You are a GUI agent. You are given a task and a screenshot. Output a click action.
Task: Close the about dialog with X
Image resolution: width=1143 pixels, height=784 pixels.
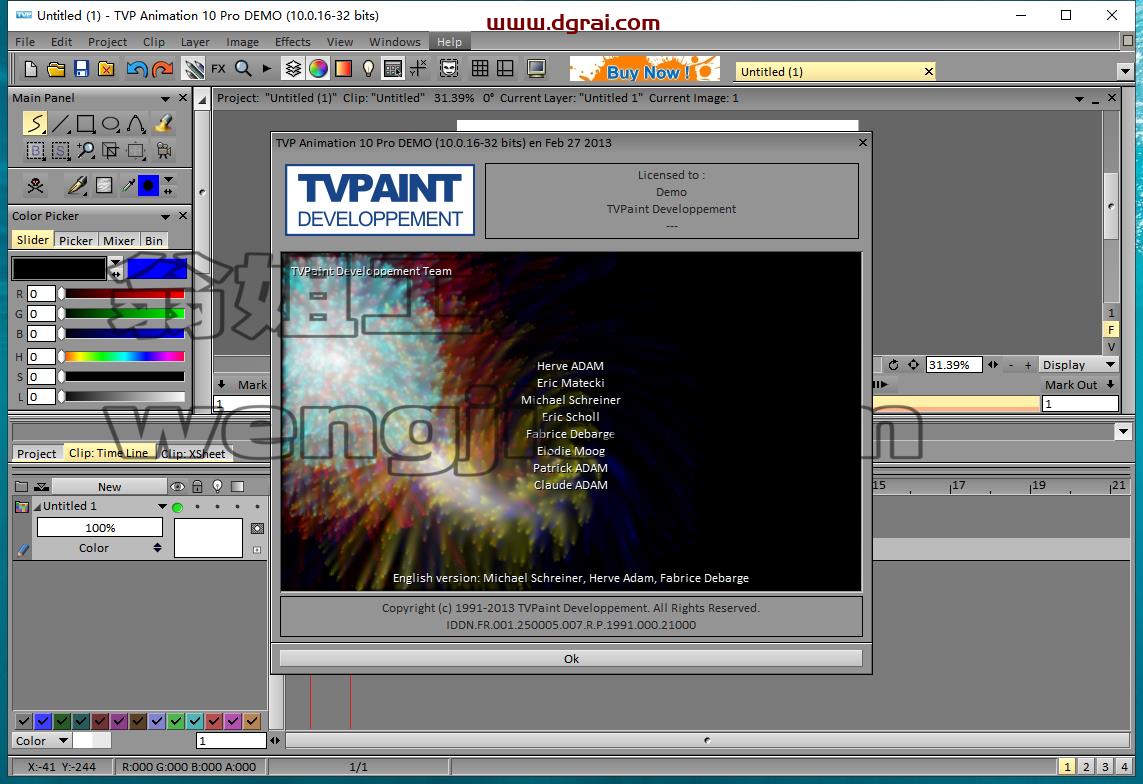pos(862,142)
